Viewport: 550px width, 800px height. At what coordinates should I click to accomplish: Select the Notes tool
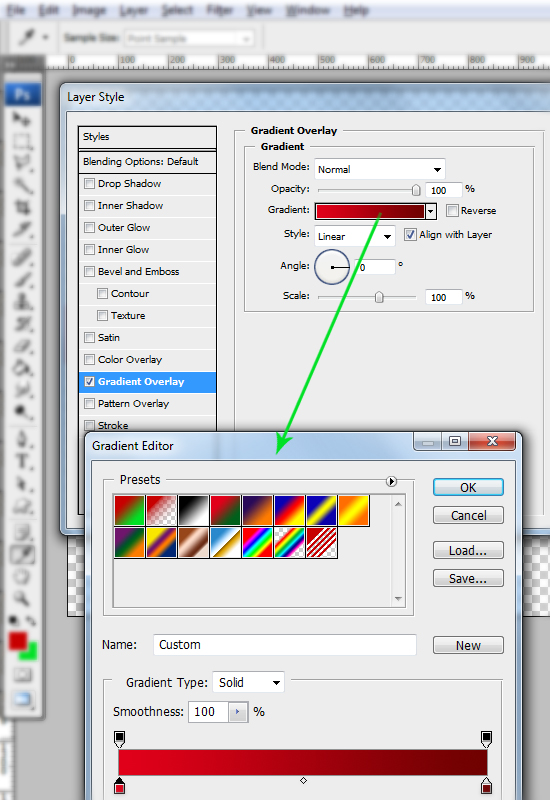pos(21,533)
